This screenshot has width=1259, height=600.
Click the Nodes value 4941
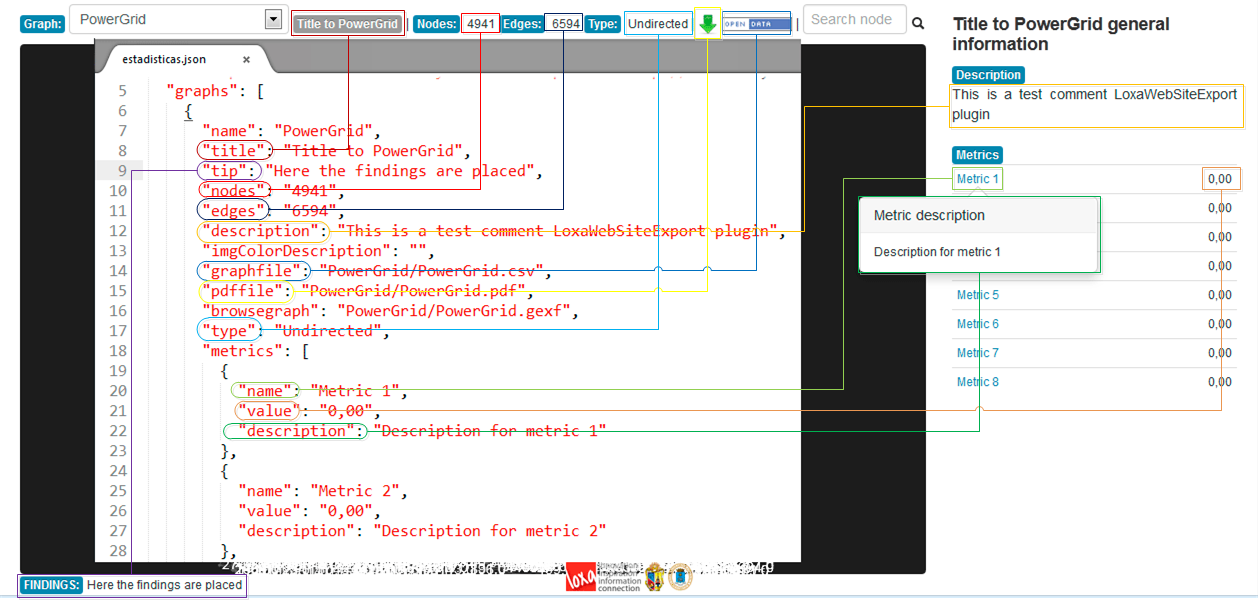(481, 24)
